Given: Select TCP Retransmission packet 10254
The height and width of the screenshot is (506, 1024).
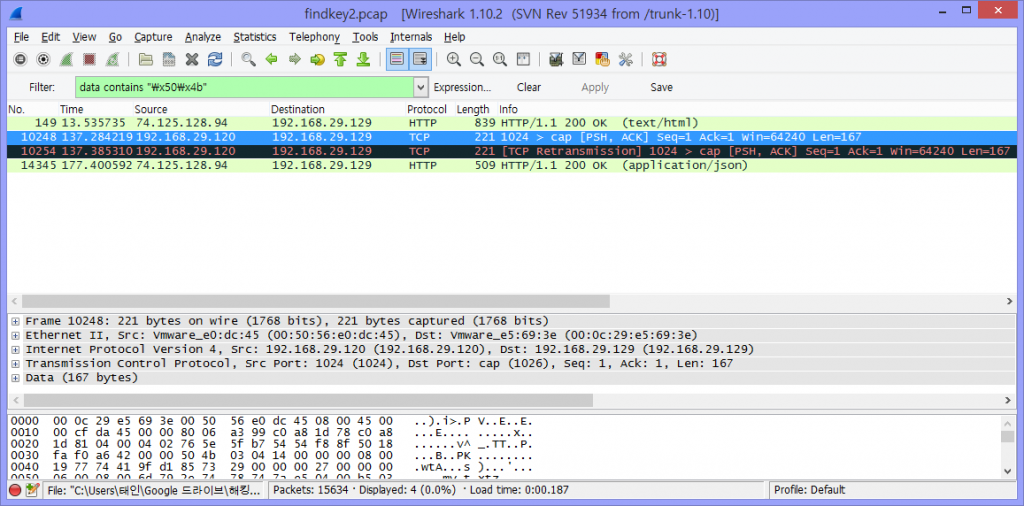Looking at the screenshot, I should tap(512, 151).
